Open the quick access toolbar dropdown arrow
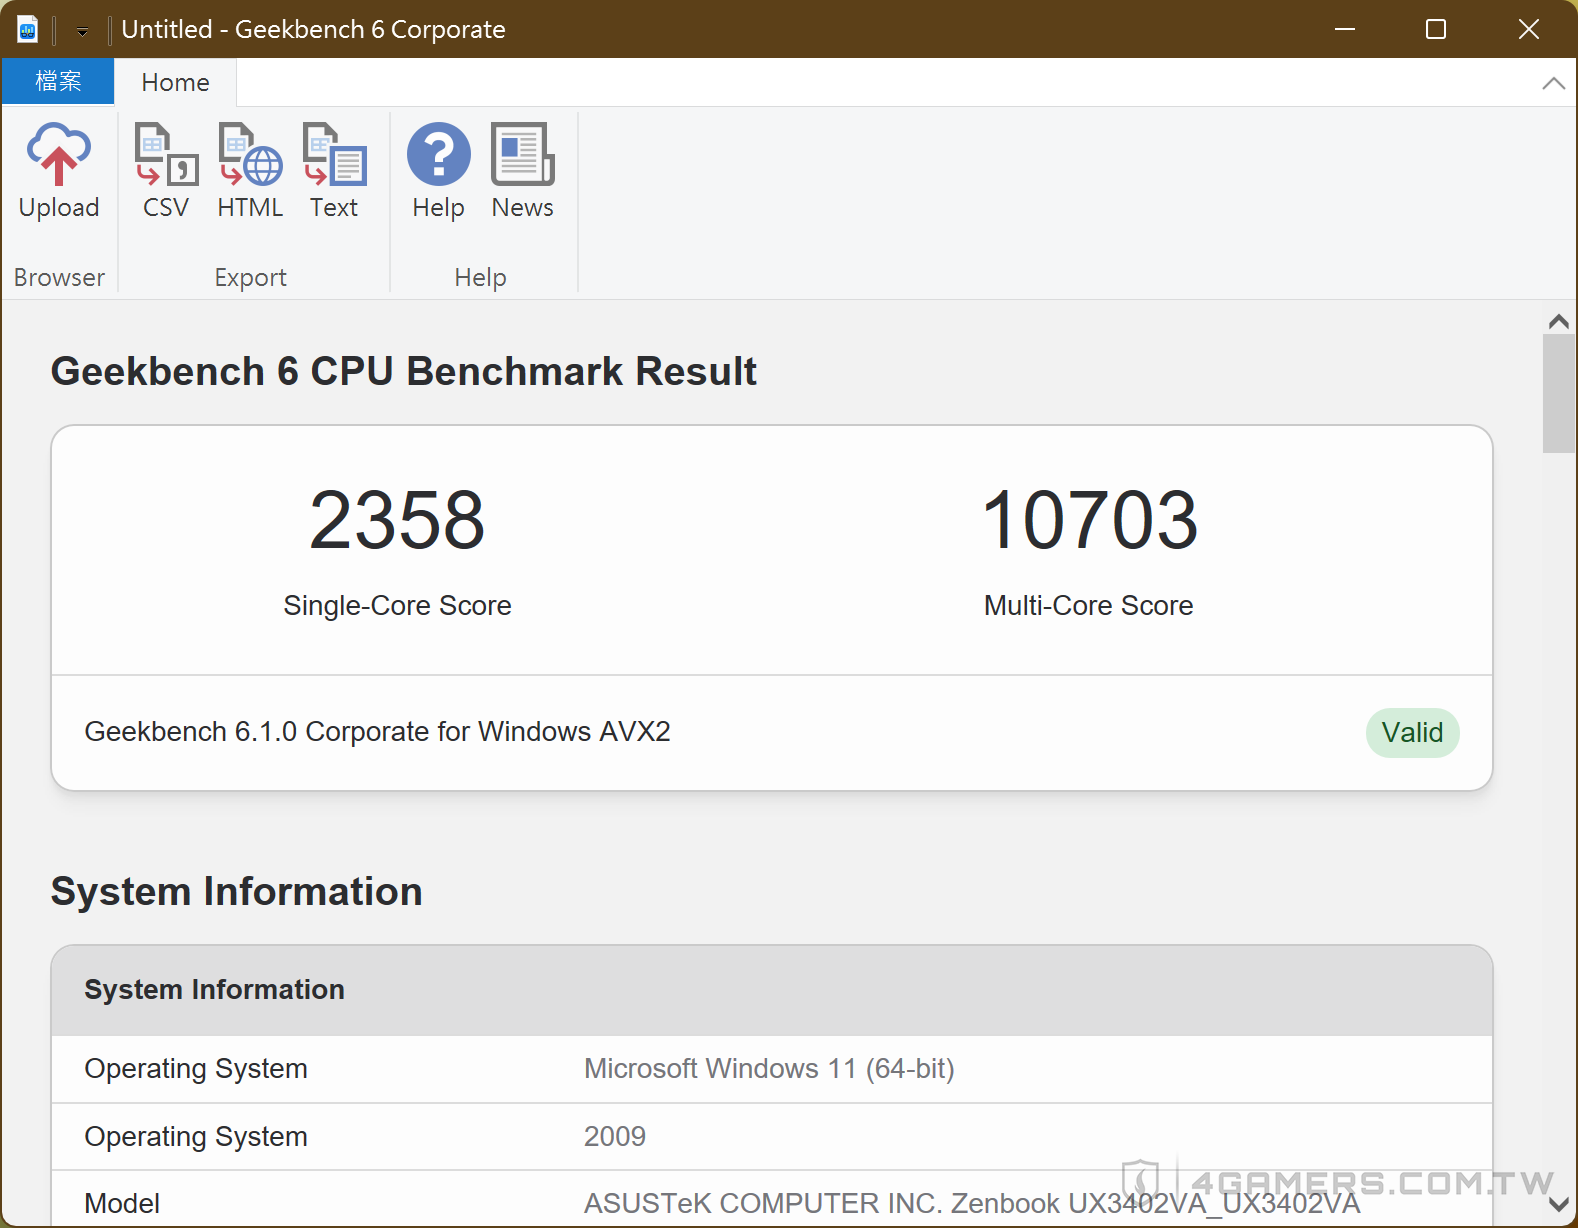1578x1228 pixels. pos(82,32)
